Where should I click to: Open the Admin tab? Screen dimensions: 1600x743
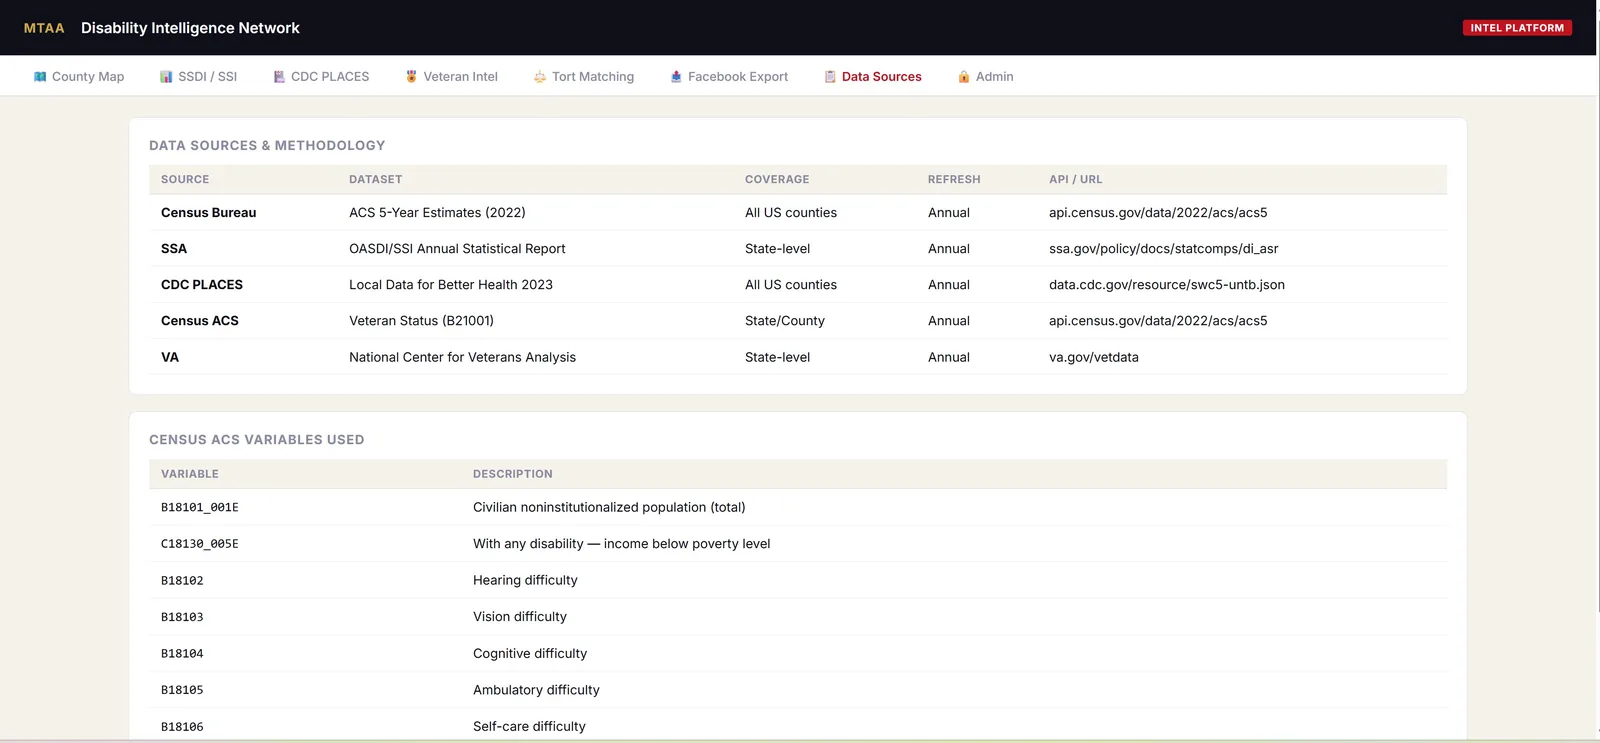coord(985,77)
